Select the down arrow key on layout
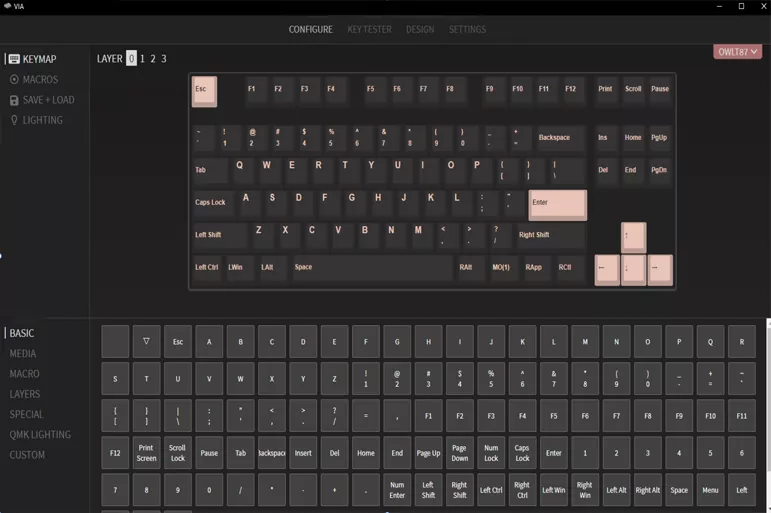 click(x=633, y=270)
